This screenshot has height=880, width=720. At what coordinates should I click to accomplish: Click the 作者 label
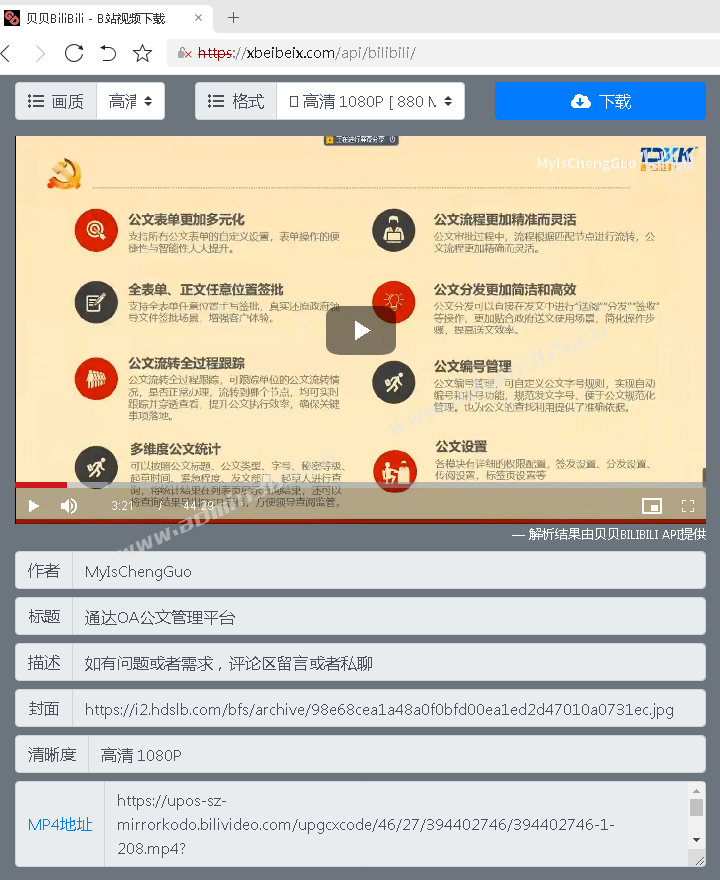click(44, 571)
